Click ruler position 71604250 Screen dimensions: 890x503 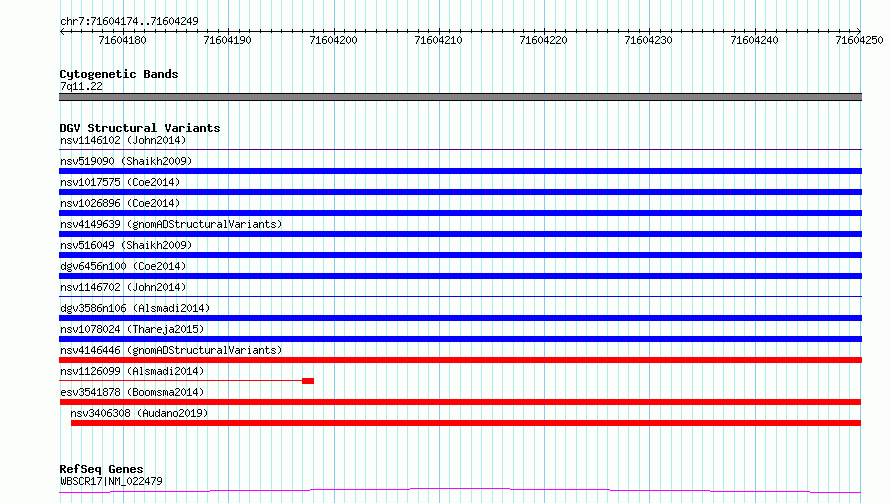(859, 40)
